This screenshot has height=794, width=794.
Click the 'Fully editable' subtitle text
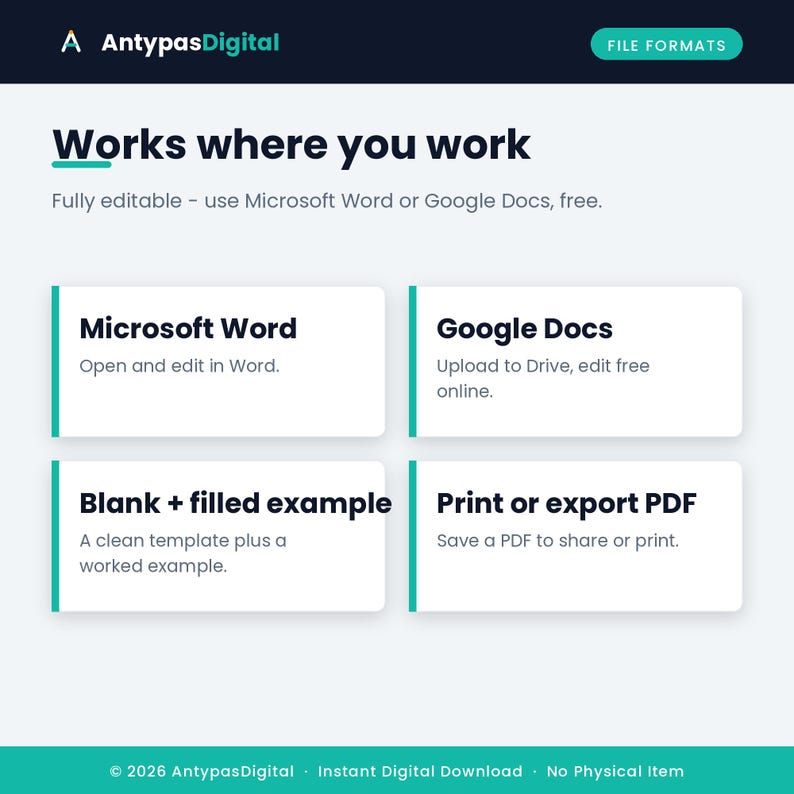pyautogui.click(x=327, y=201)
